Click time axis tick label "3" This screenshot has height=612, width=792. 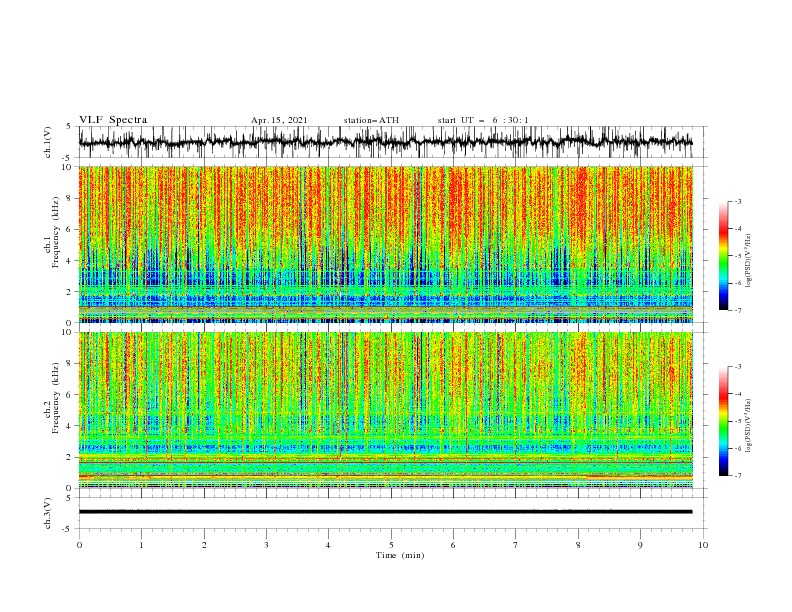[x=266, y=545]
